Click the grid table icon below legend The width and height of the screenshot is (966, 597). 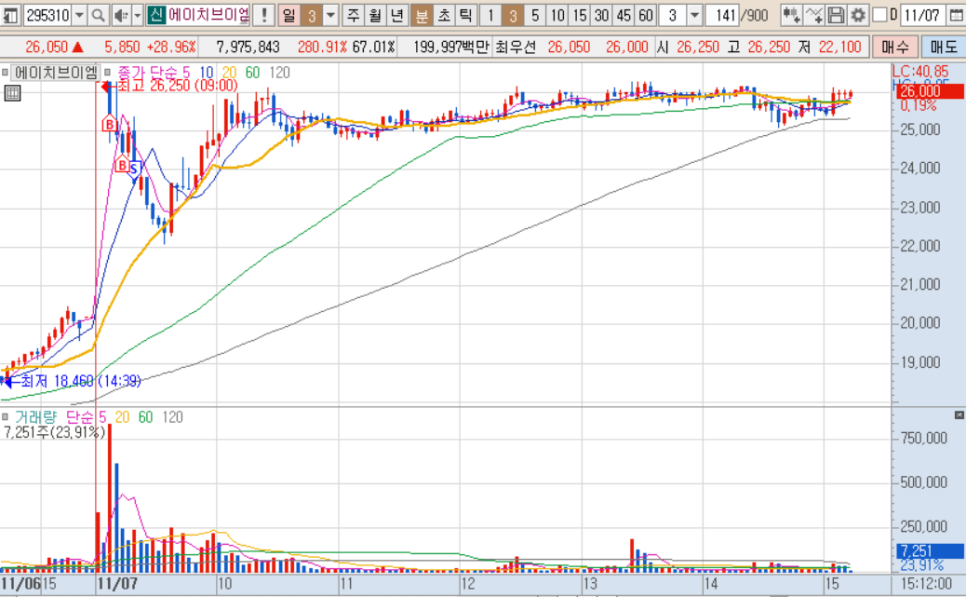coord(12,94)
